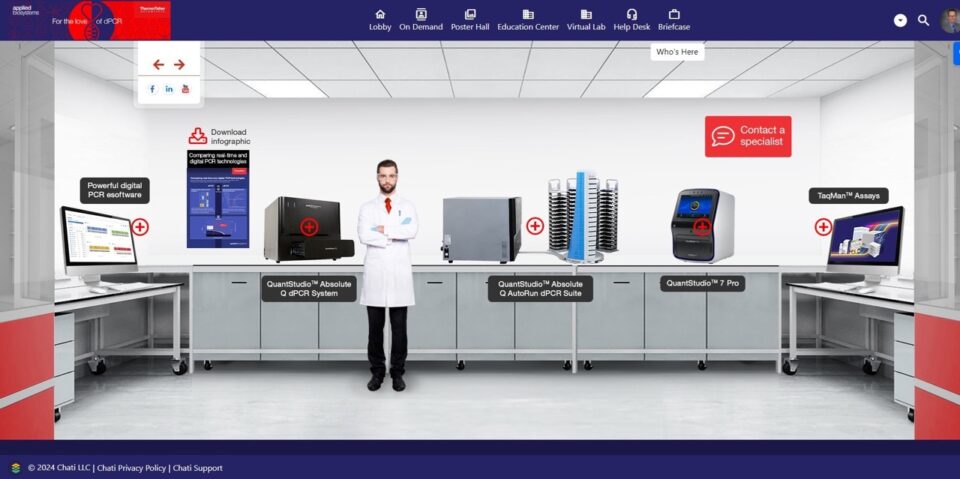Expand the top-right circular dropdown arrow
Image resolution: width=960 pixels, height=479 pixels.
[900, 20]
